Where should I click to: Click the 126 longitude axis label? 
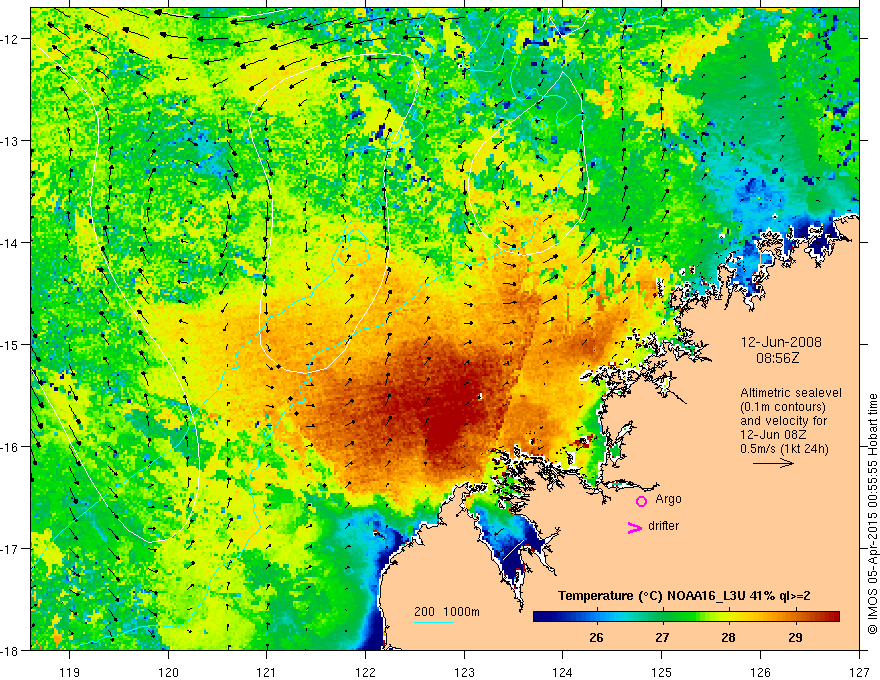760,672
